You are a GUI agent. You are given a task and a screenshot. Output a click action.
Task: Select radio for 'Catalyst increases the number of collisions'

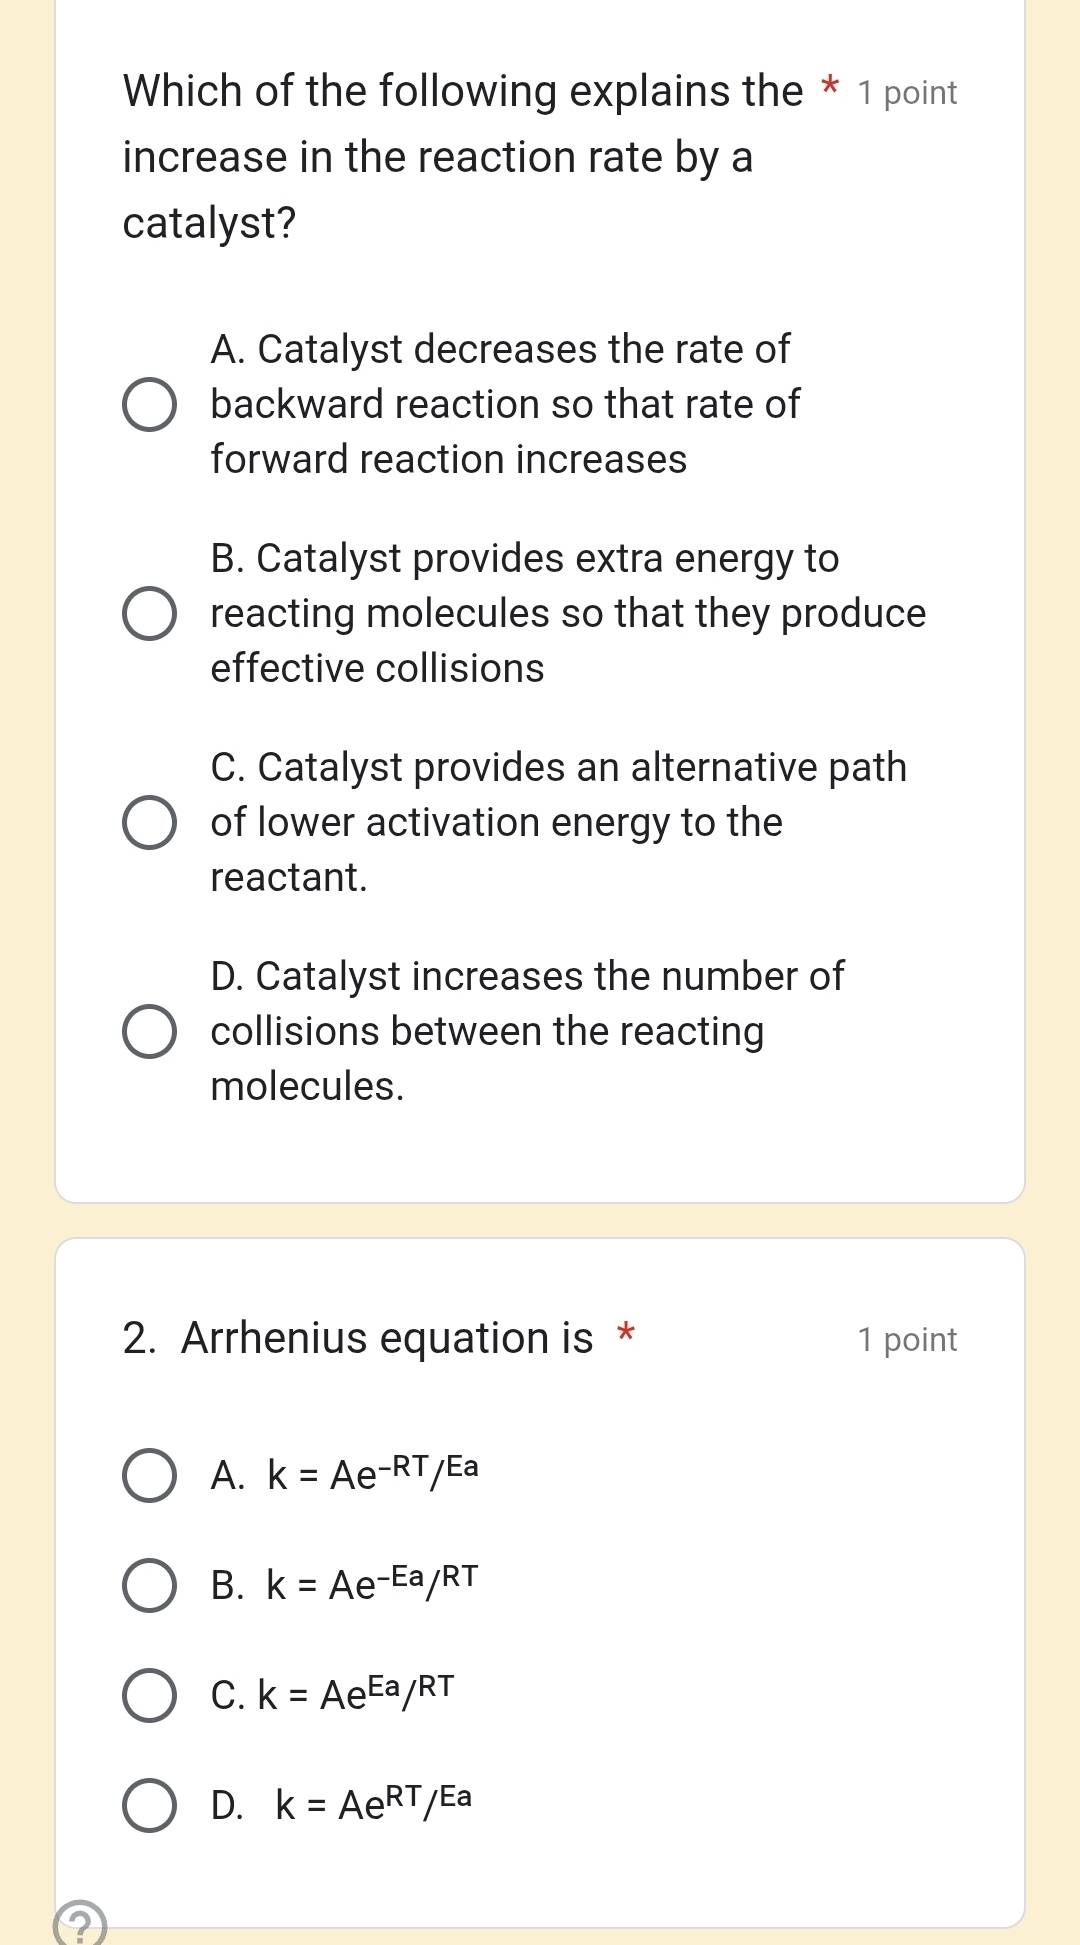tap(150, 1032)
